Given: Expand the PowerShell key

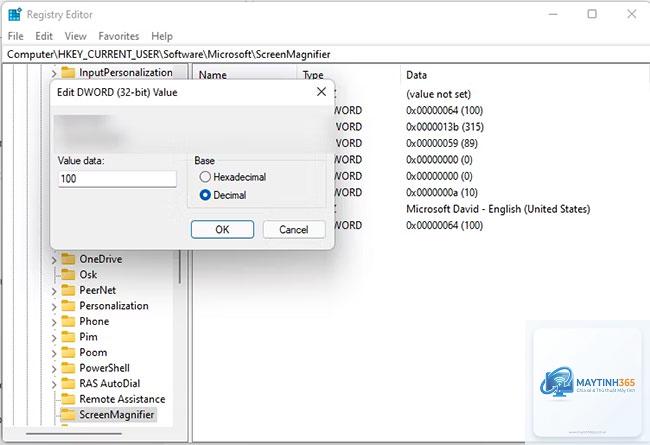Looking at the screenshot, I should coord(54,369).
